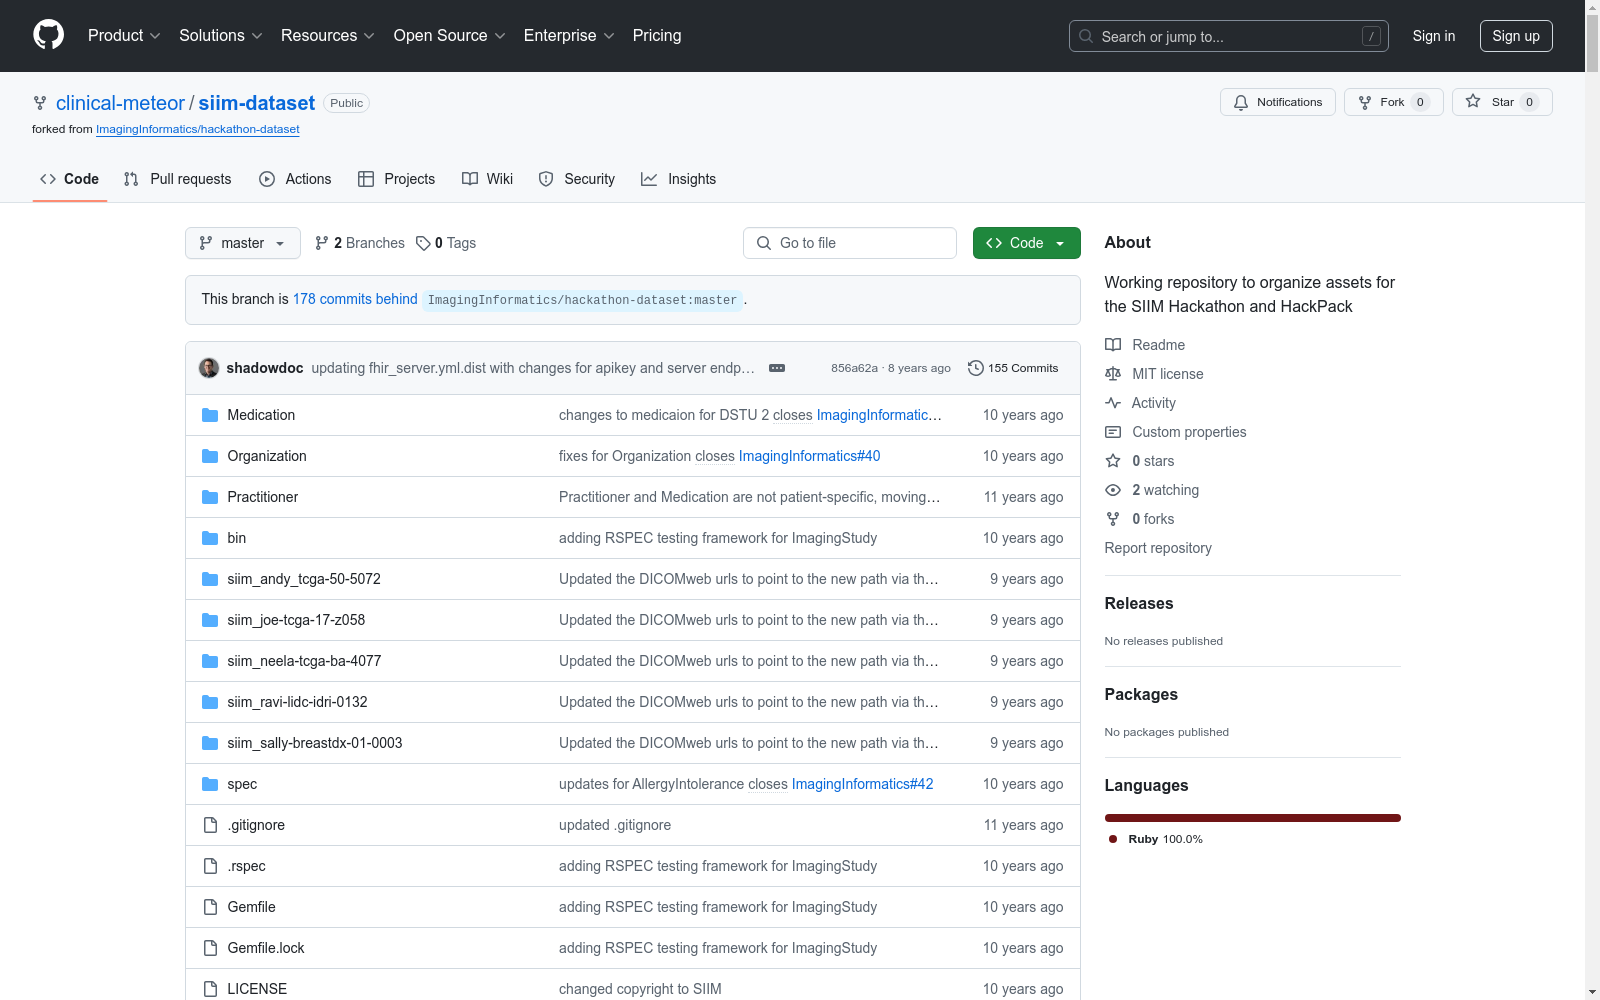Click the Sign in link

click(x=1434, y=36)
